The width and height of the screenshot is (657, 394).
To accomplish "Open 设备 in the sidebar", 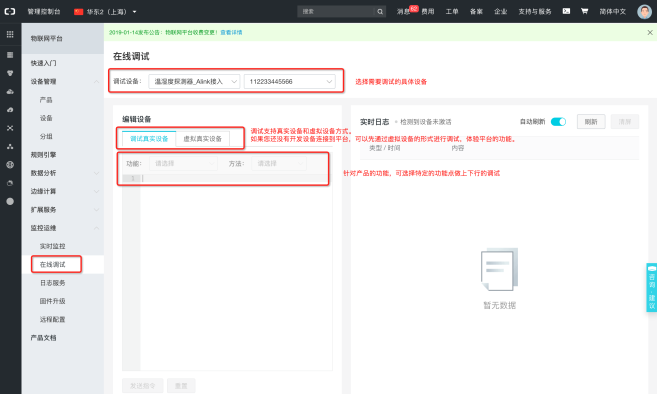I will [x=46, y=118].
